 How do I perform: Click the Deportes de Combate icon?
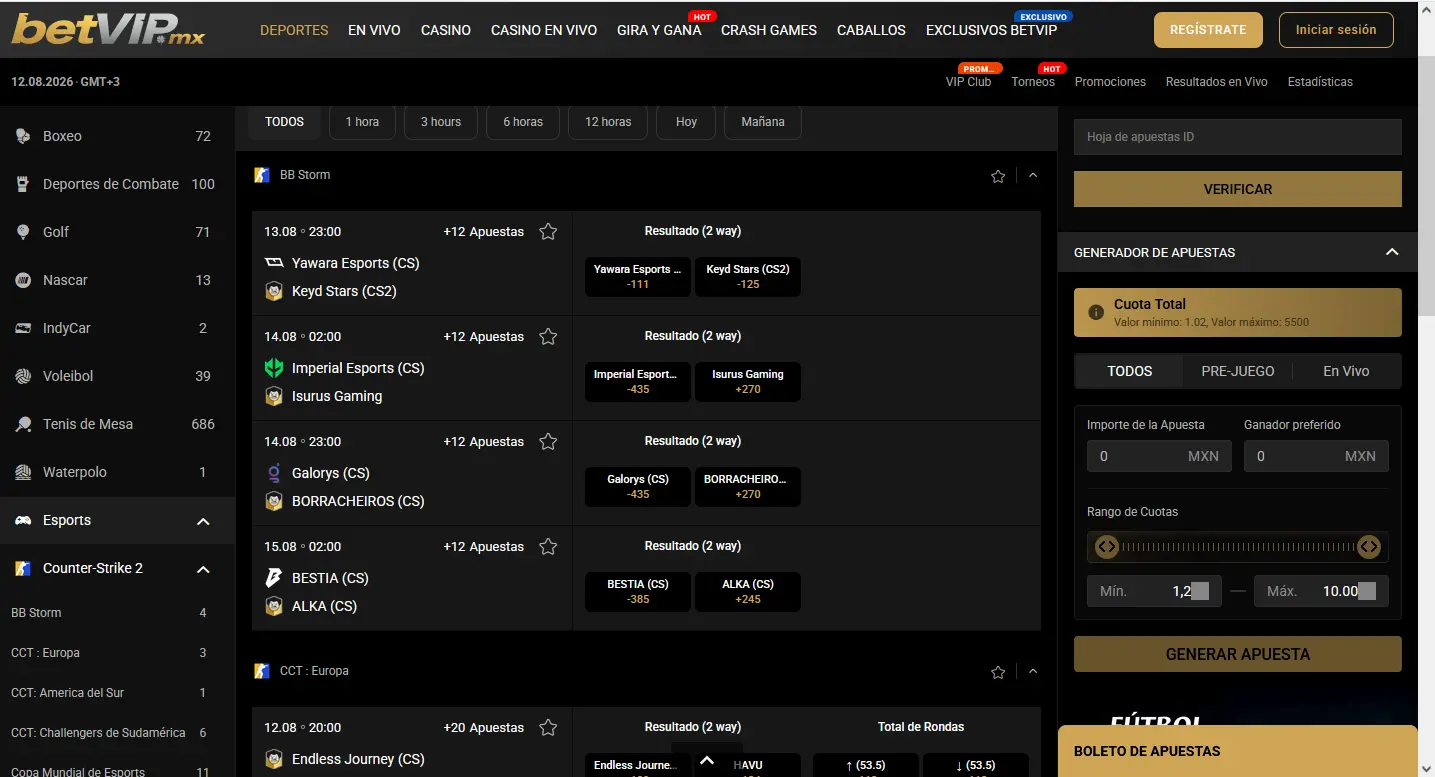(23, 184)
